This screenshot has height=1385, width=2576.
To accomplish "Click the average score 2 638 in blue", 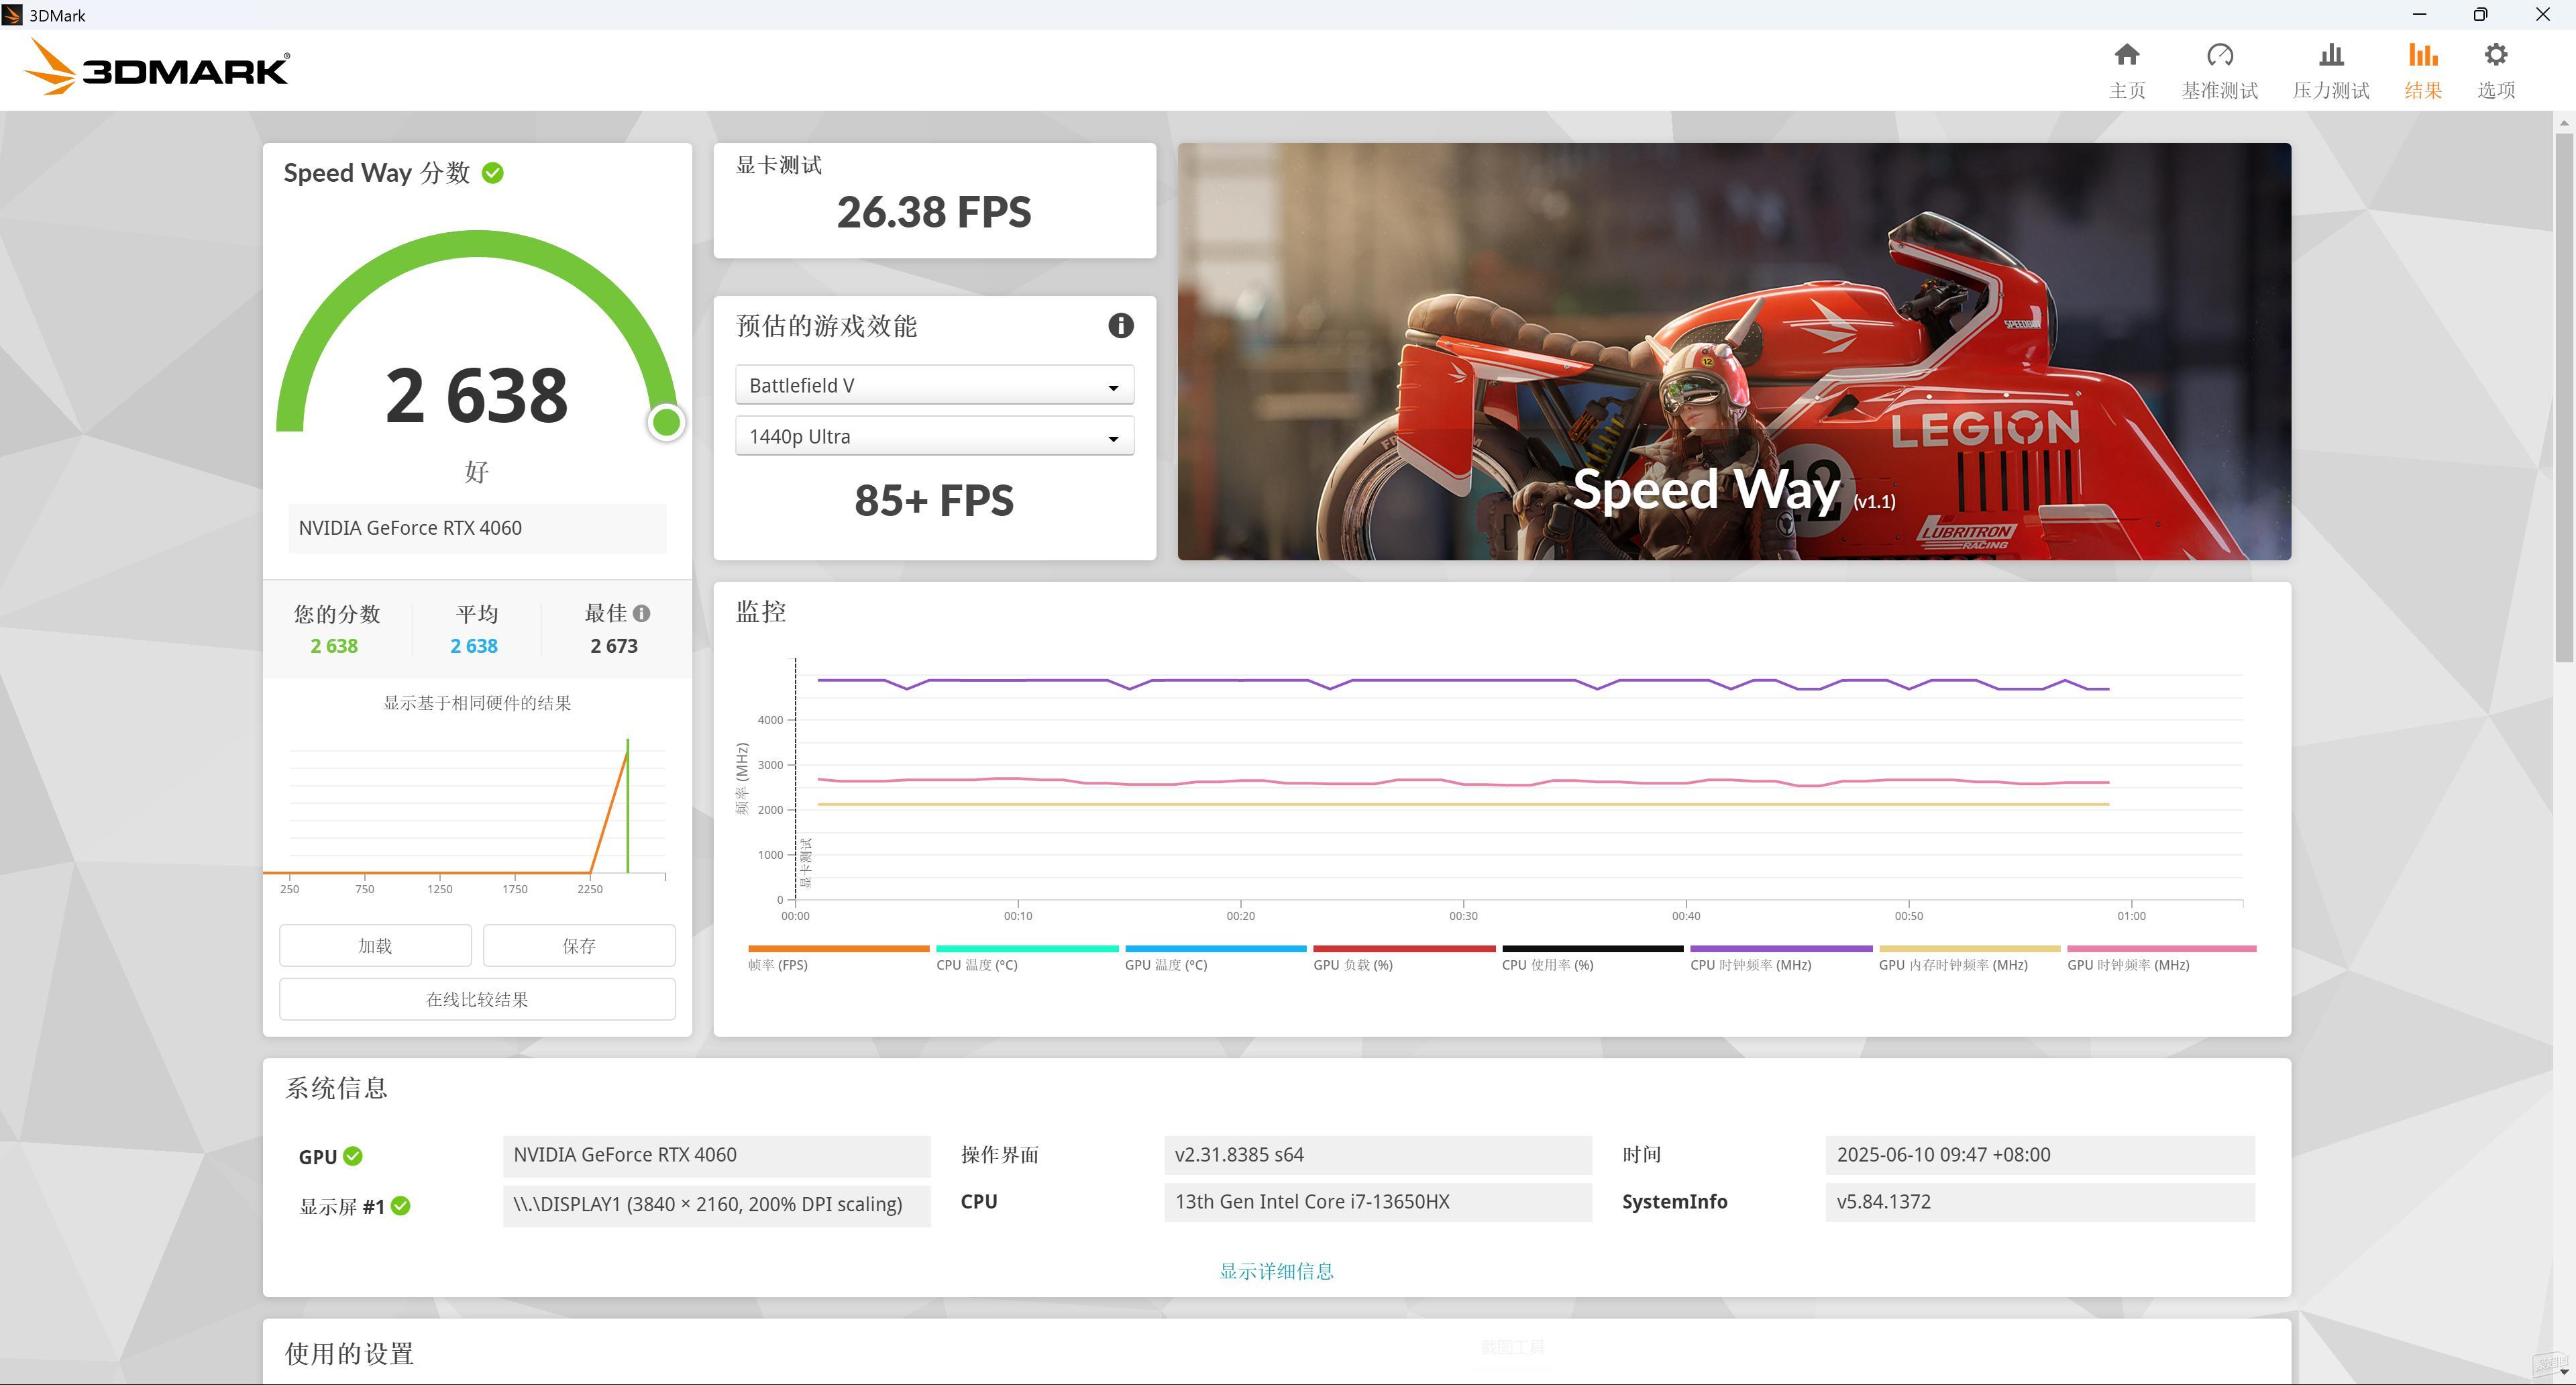I will click(473, 646).
